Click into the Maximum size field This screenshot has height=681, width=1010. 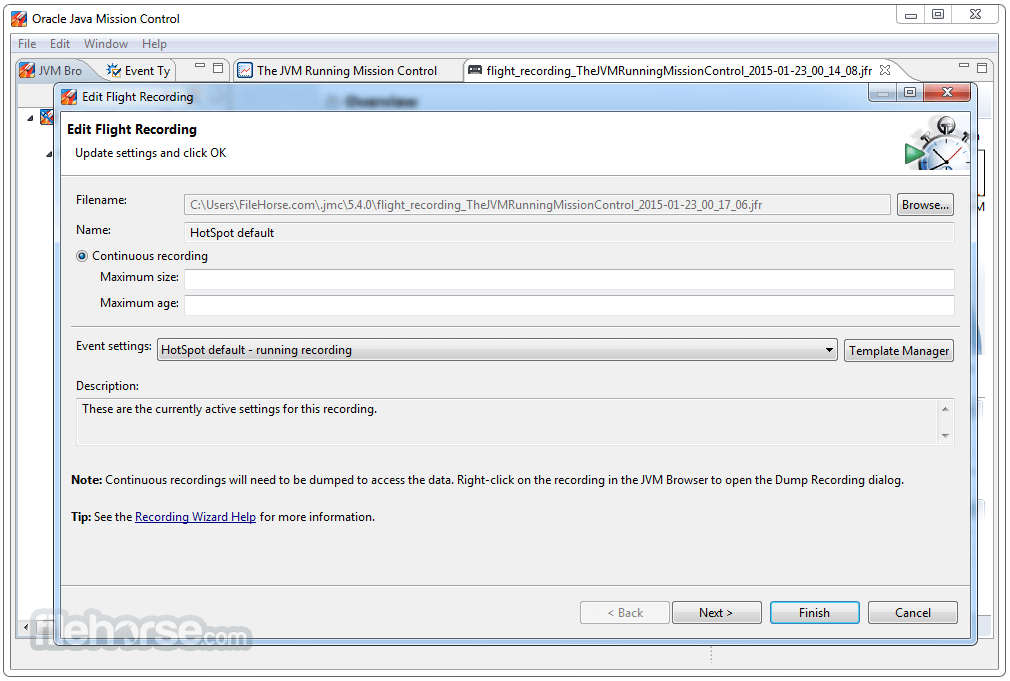(568, 279)
